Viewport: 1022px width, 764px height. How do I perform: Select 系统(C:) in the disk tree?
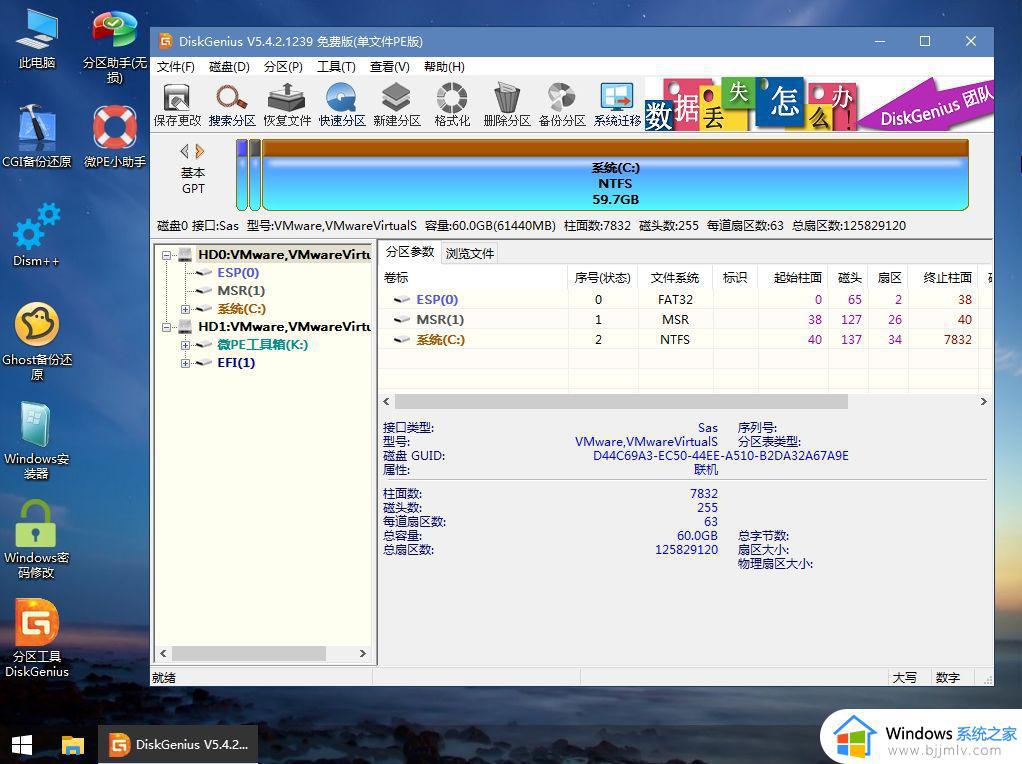241,309
